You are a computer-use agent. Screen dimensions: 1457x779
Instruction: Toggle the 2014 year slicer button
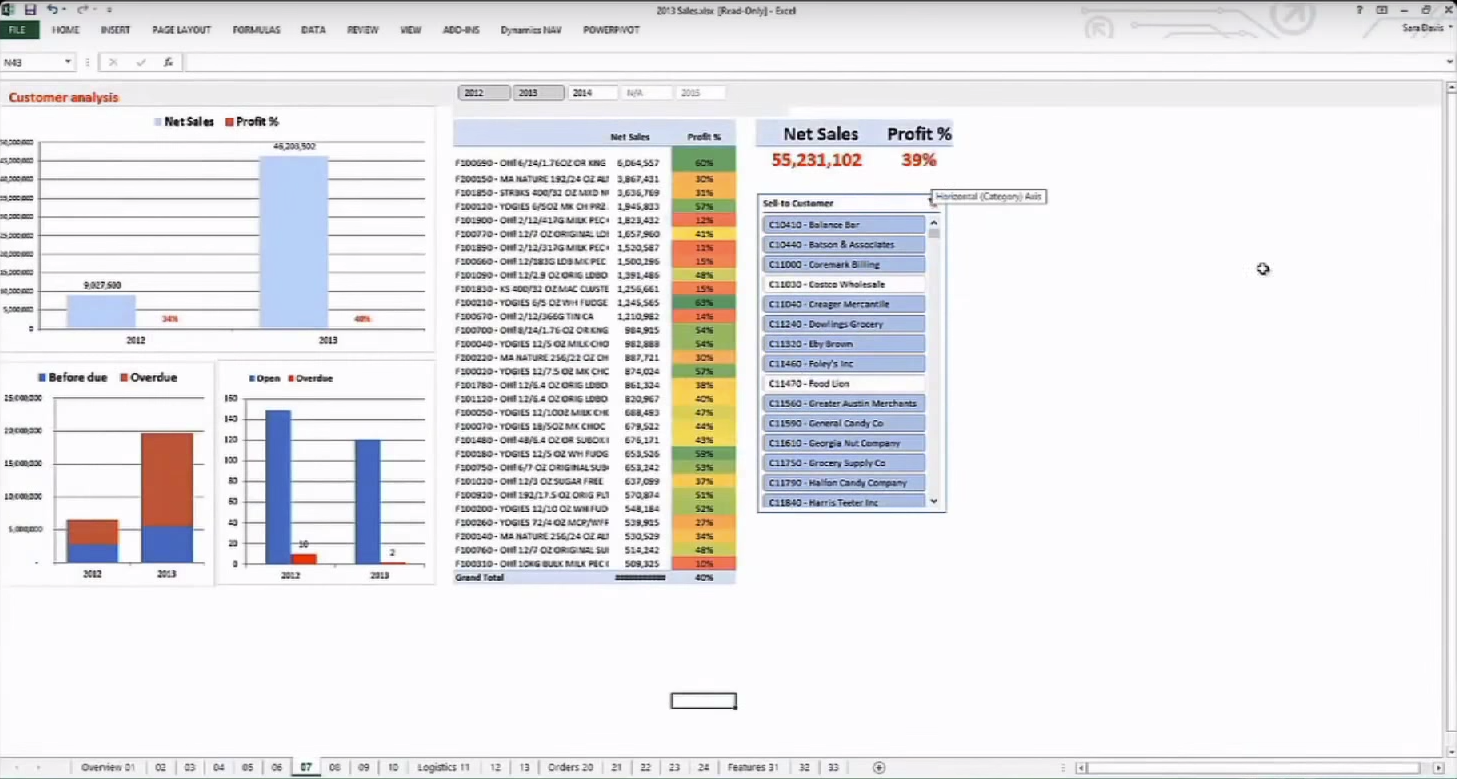pyautogui.click(x=592, y=93)
